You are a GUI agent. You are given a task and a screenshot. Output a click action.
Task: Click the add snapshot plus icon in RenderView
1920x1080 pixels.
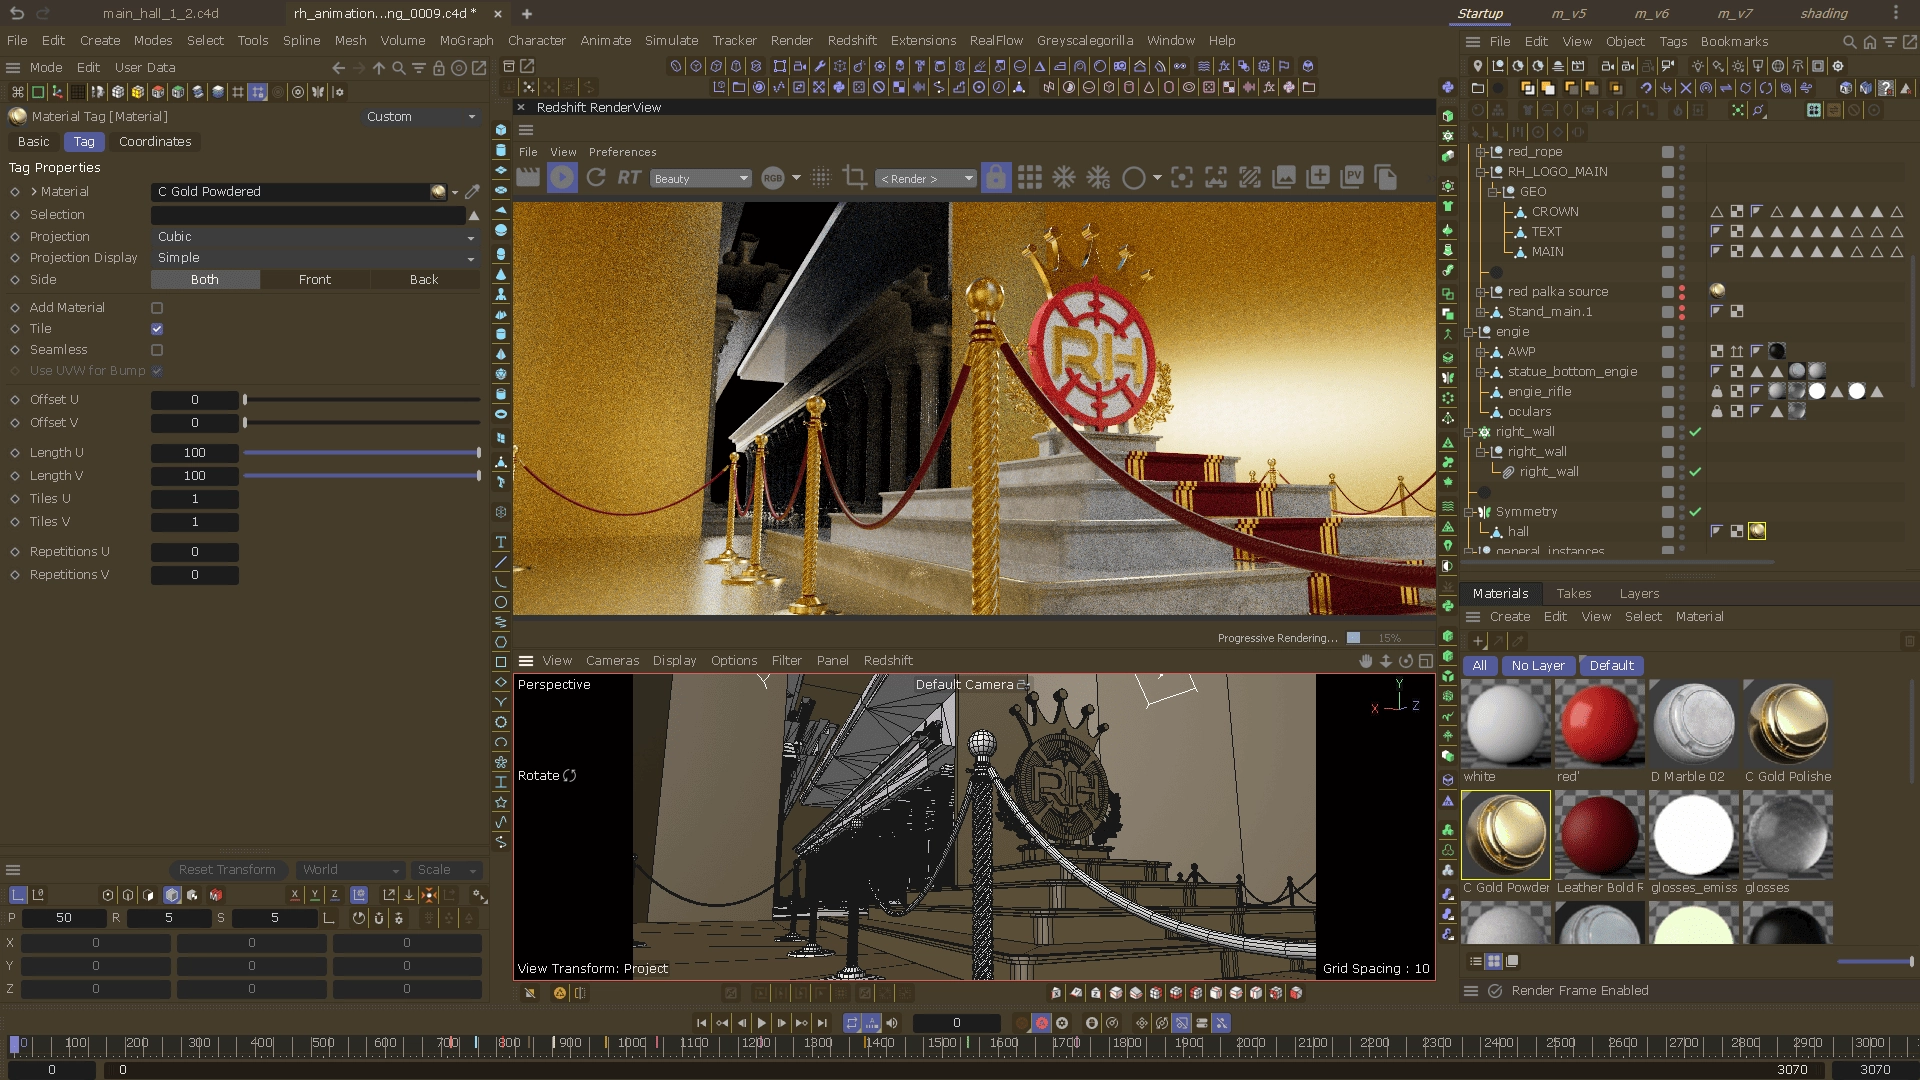coord(1318,178)
